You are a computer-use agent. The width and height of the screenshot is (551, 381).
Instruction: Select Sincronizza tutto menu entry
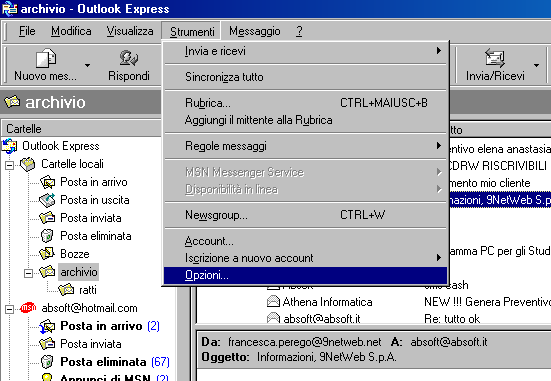coord(305,77)
